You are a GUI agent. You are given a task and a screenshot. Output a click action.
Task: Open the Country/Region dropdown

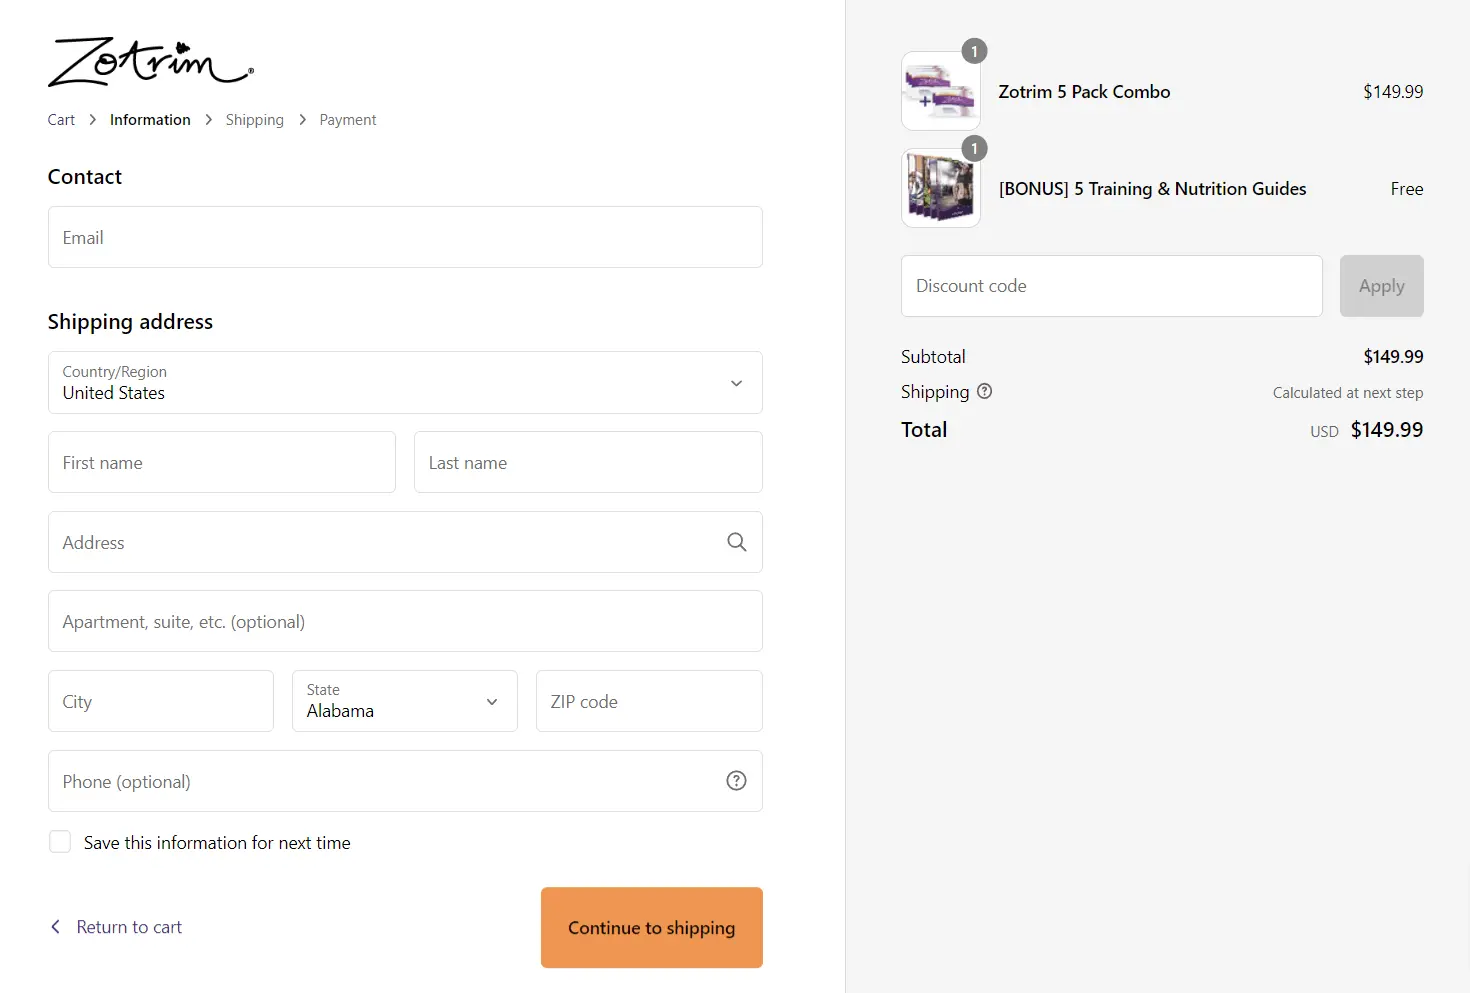405,382
